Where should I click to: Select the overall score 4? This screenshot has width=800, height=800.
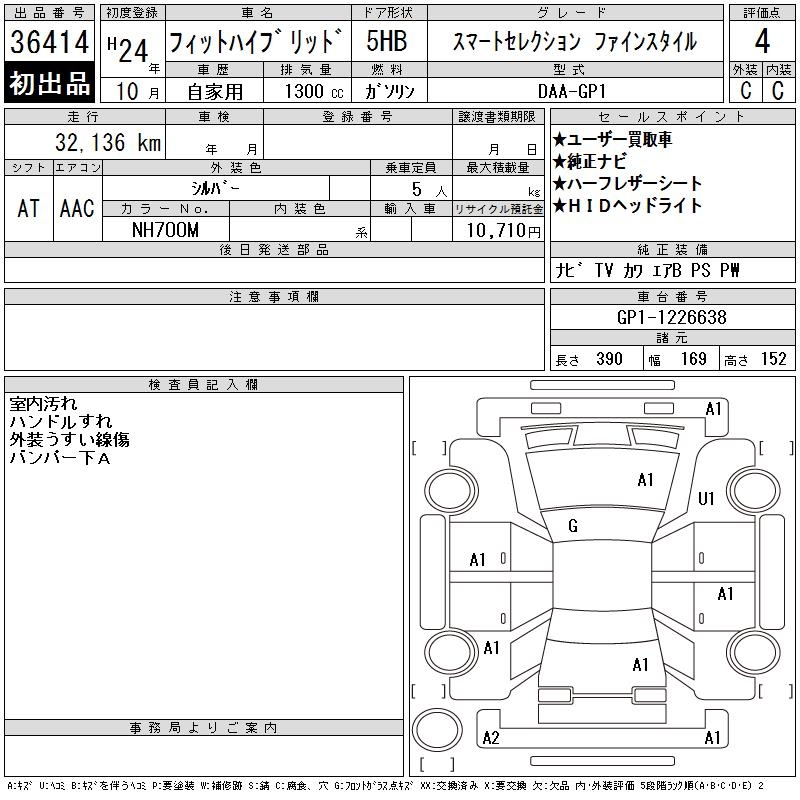[762, 42]
